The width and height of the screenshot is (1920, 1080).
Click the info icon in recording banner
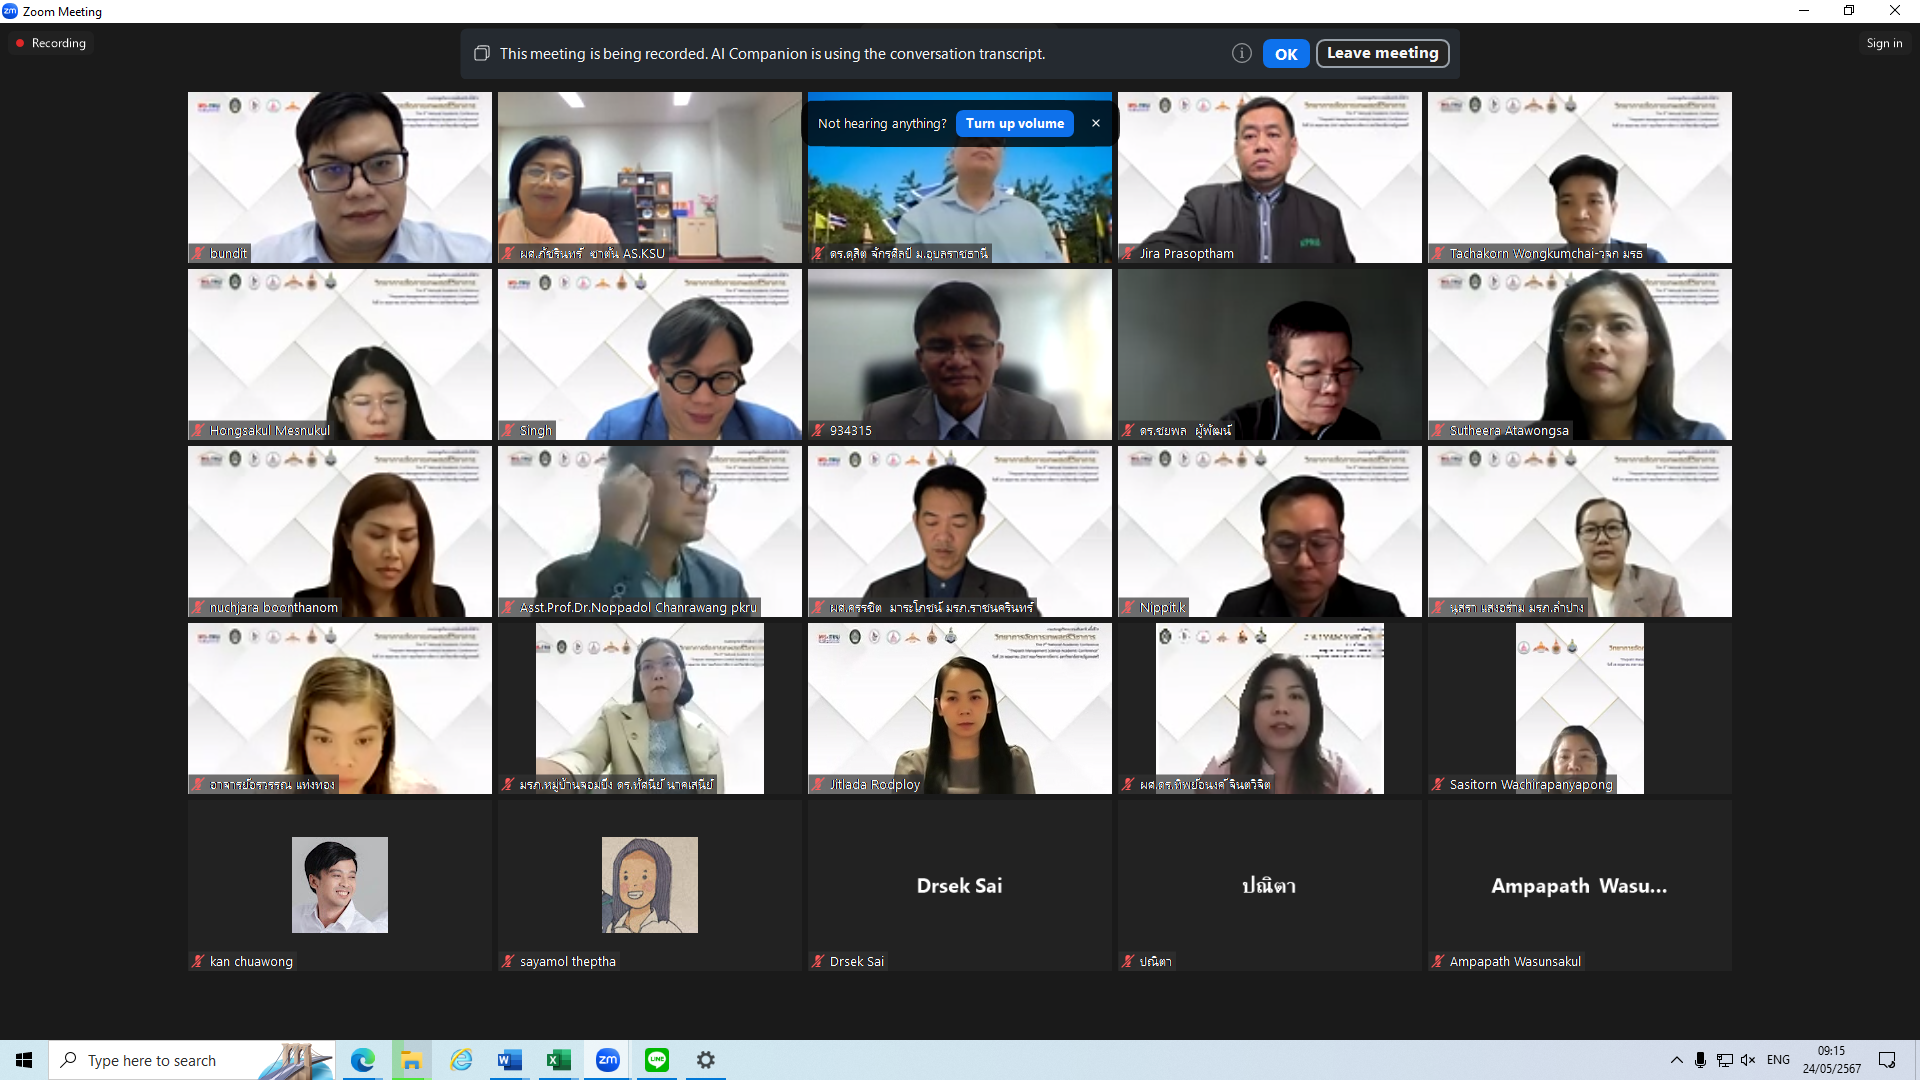[1241, 54]
